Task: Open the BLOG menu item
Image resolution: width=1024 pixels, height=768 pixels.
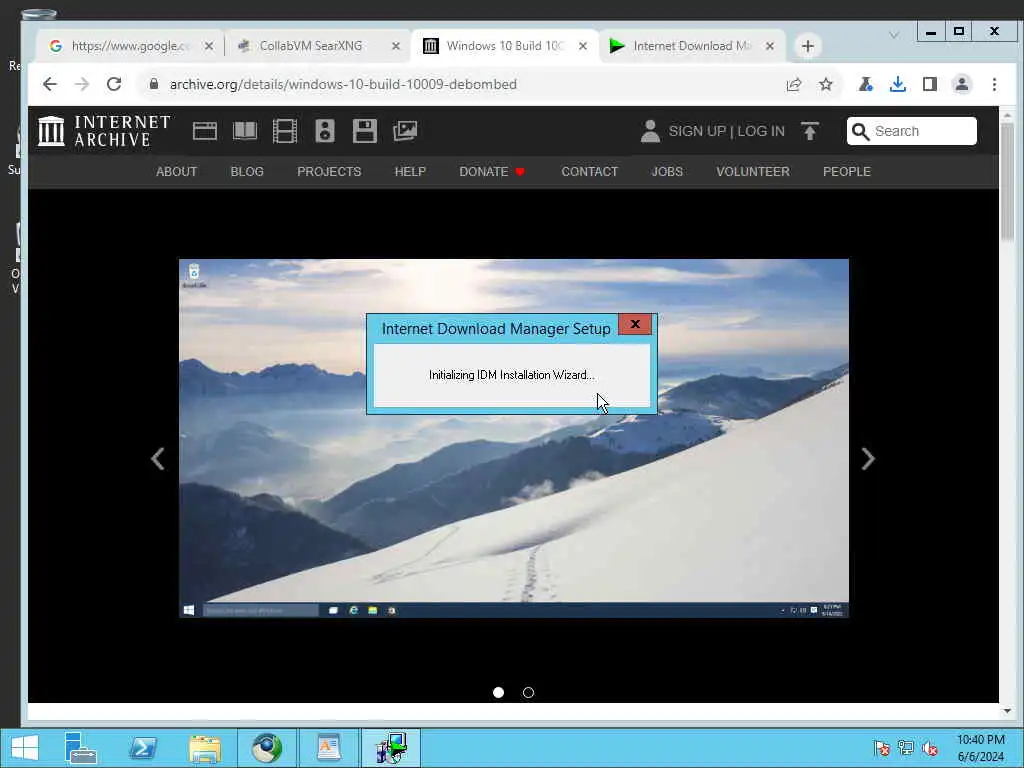Action: pyautogui.click(x=247, y=172)
